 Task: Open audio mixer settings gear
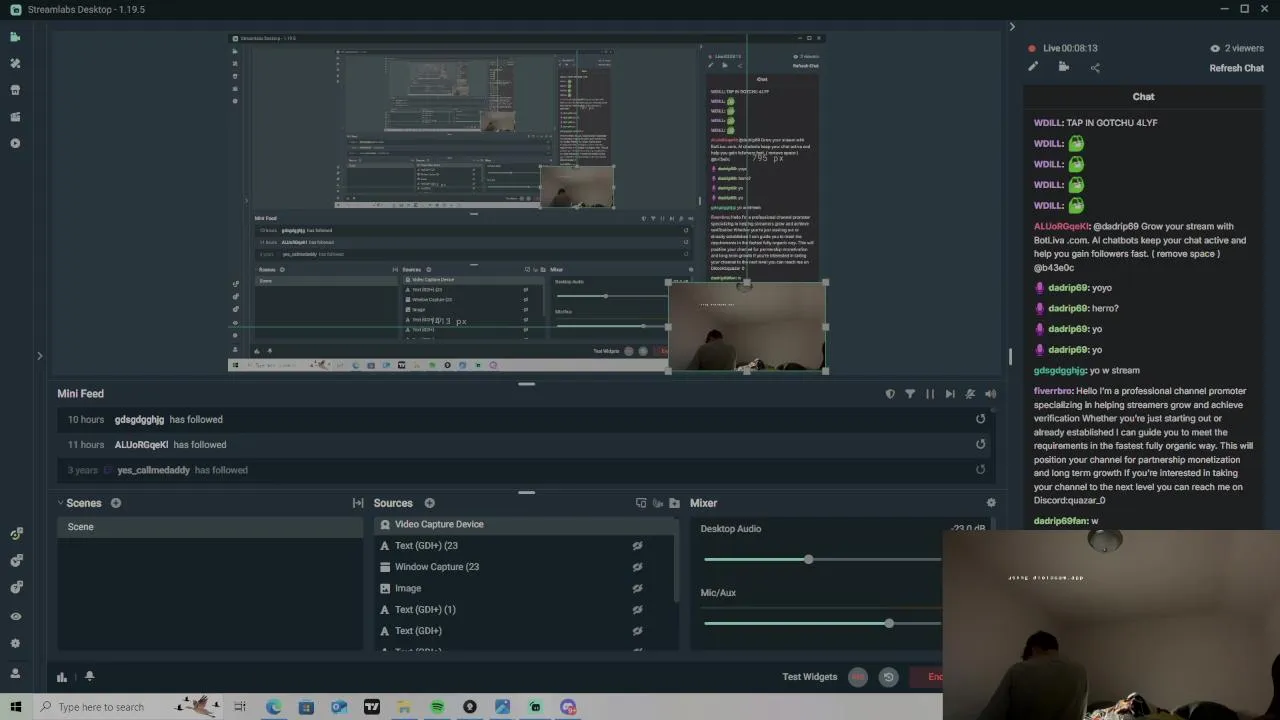(991, 503)
